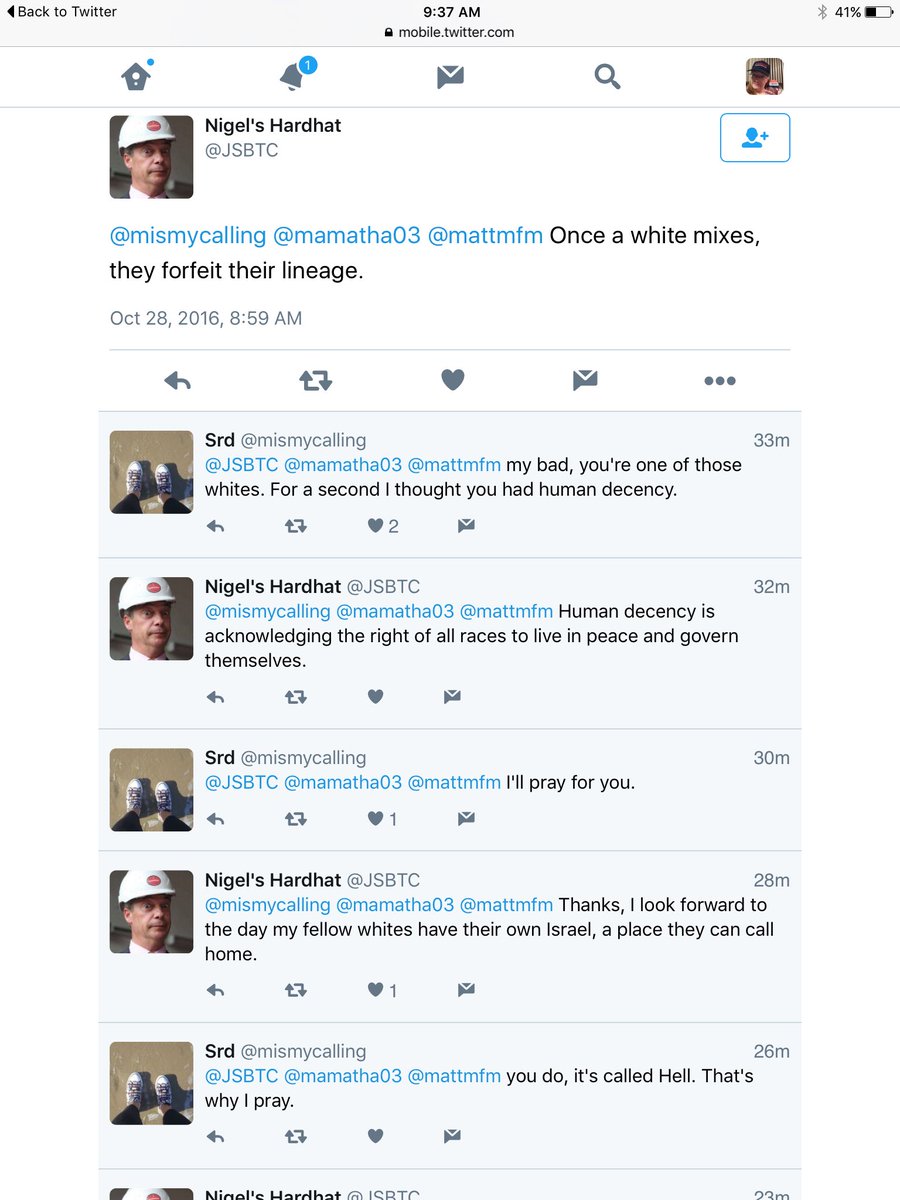Viewport: 900px width, 1200px height.
Task: Reply to Srd's 'it's called Hell' tweet
Action: pyautogui.click(x=215, y=1136)
